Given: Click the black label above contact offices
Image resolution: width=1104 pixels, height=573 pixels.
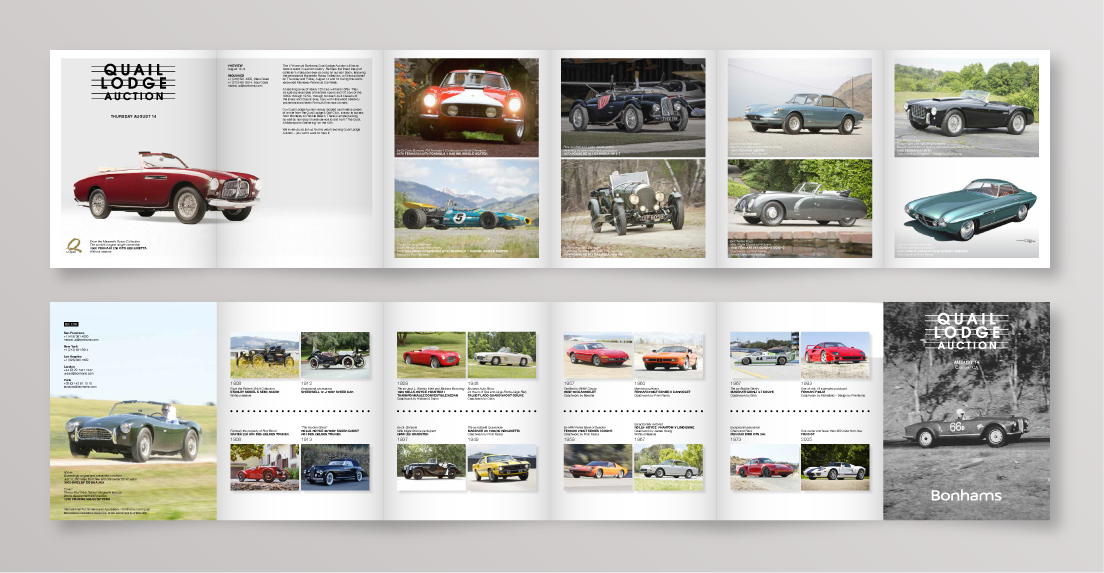Looking at the screenshot, I should tap(70, 325).
